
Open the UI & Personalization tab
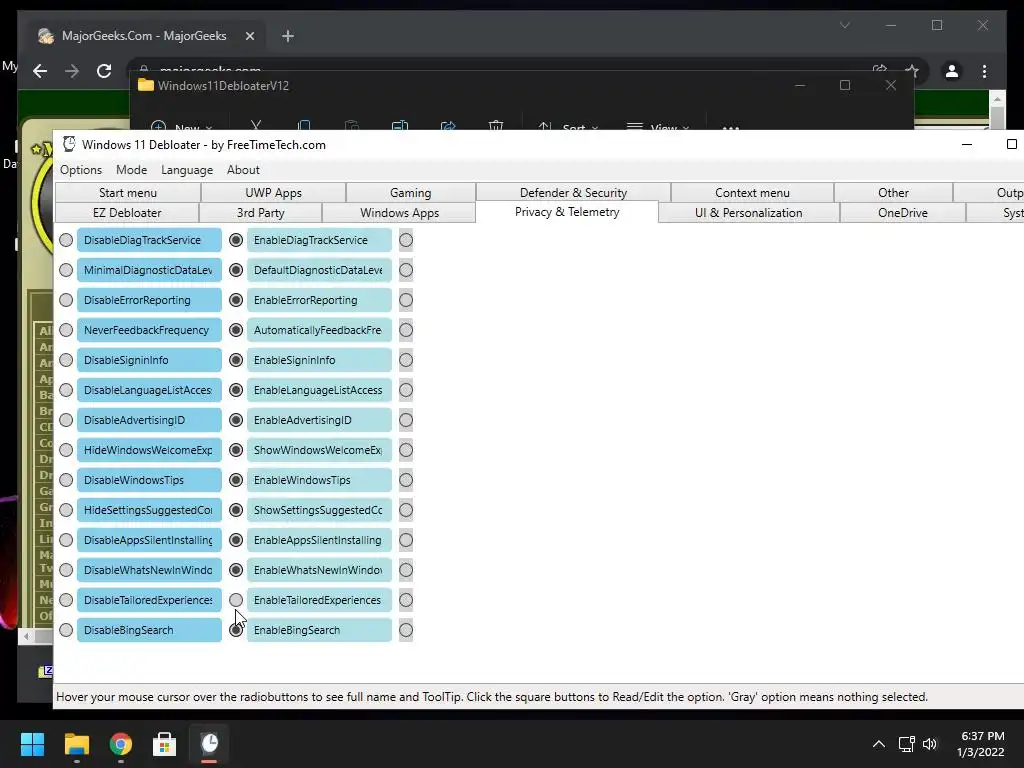pos(748,213)
